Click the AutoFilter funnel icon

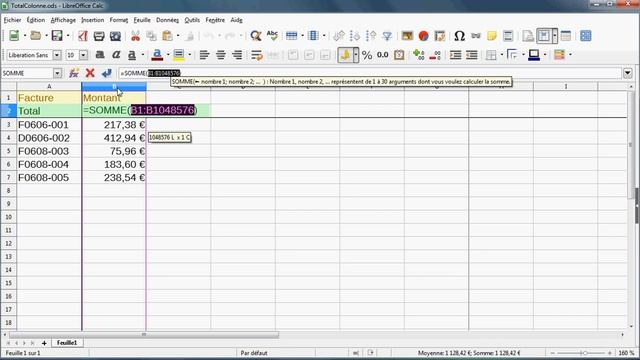pyautogui.click(x=387, y=36)
